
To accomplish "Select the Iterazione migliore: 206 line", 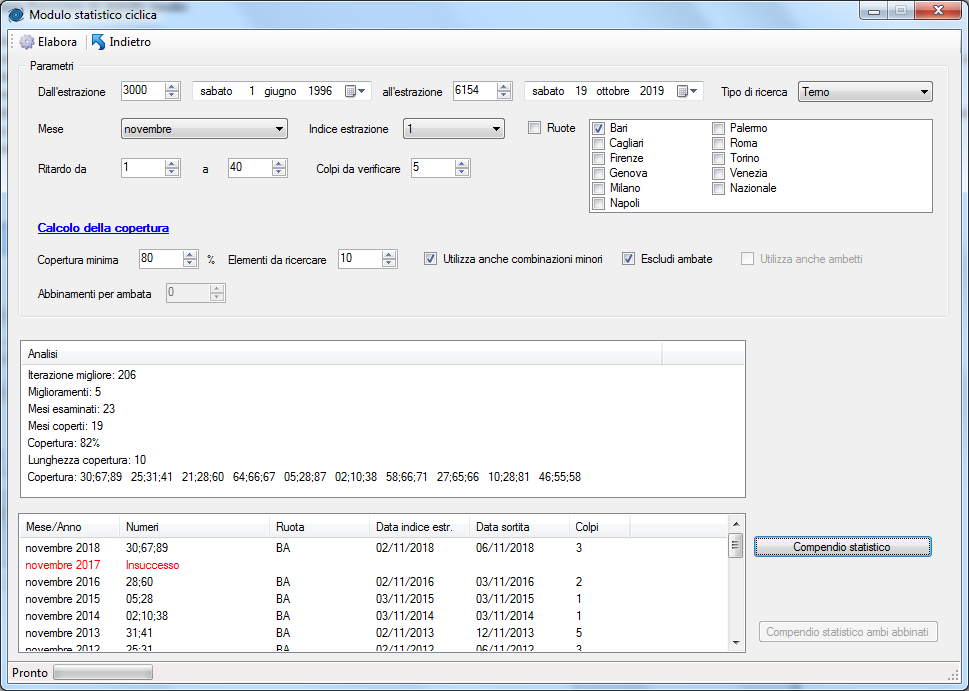I will tap(82, 375).
